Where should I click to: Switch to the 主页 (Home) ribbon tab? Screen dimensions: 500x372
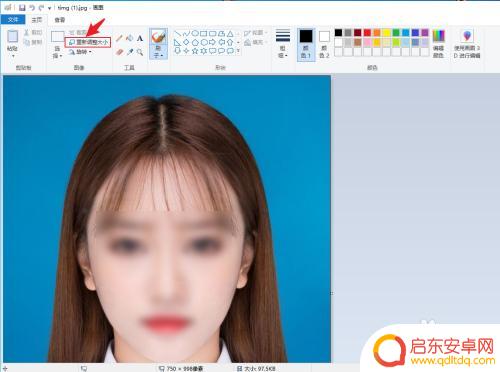tap(37, 20)
